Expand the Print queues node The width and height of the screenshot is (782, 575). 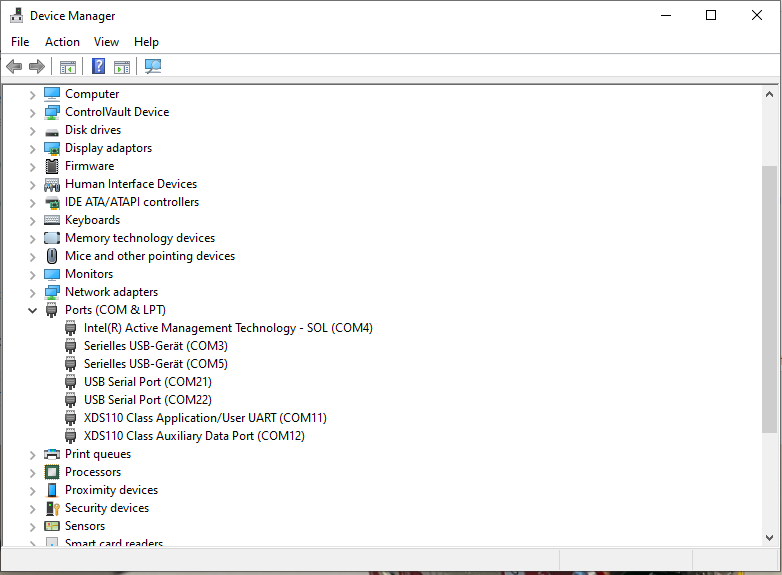[x=32, y=454]
